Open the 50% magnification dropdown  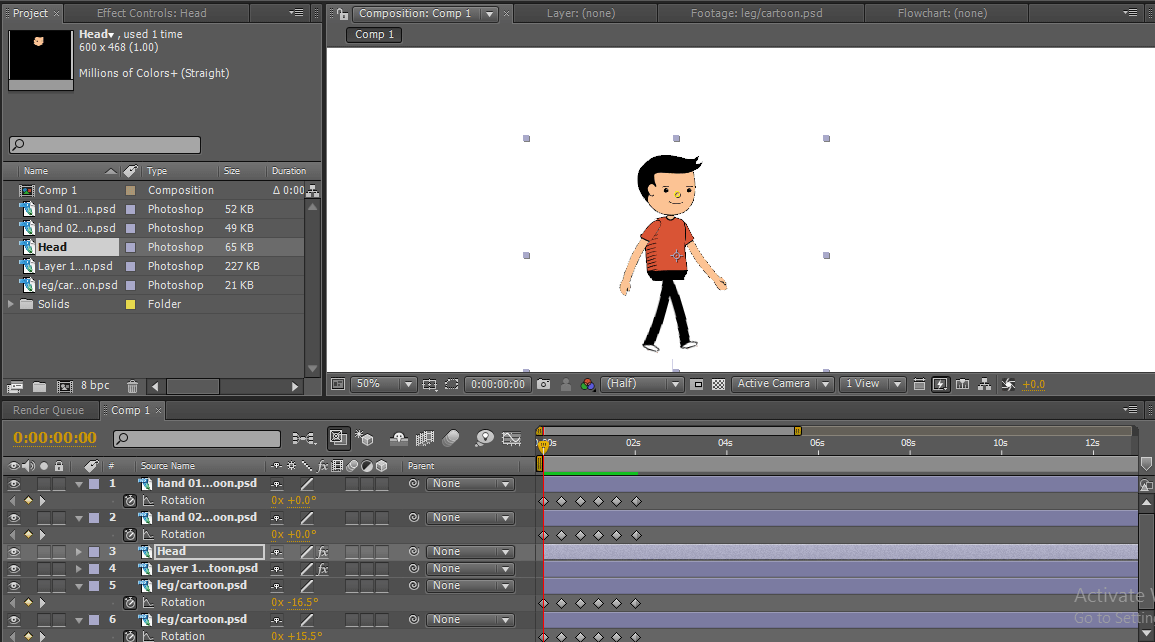pyautogui.click(x=383, y=384)
